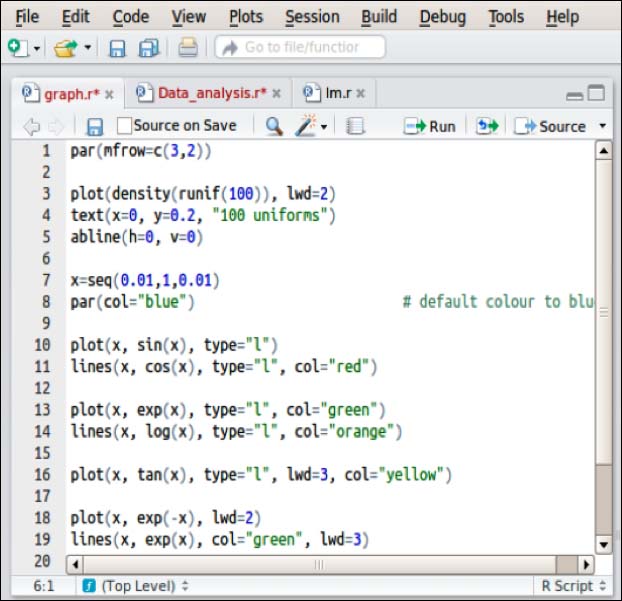Screen dimensions: 622x601
Task: Expand the Code Tools dropdown arrow
Action: point(324,127)
